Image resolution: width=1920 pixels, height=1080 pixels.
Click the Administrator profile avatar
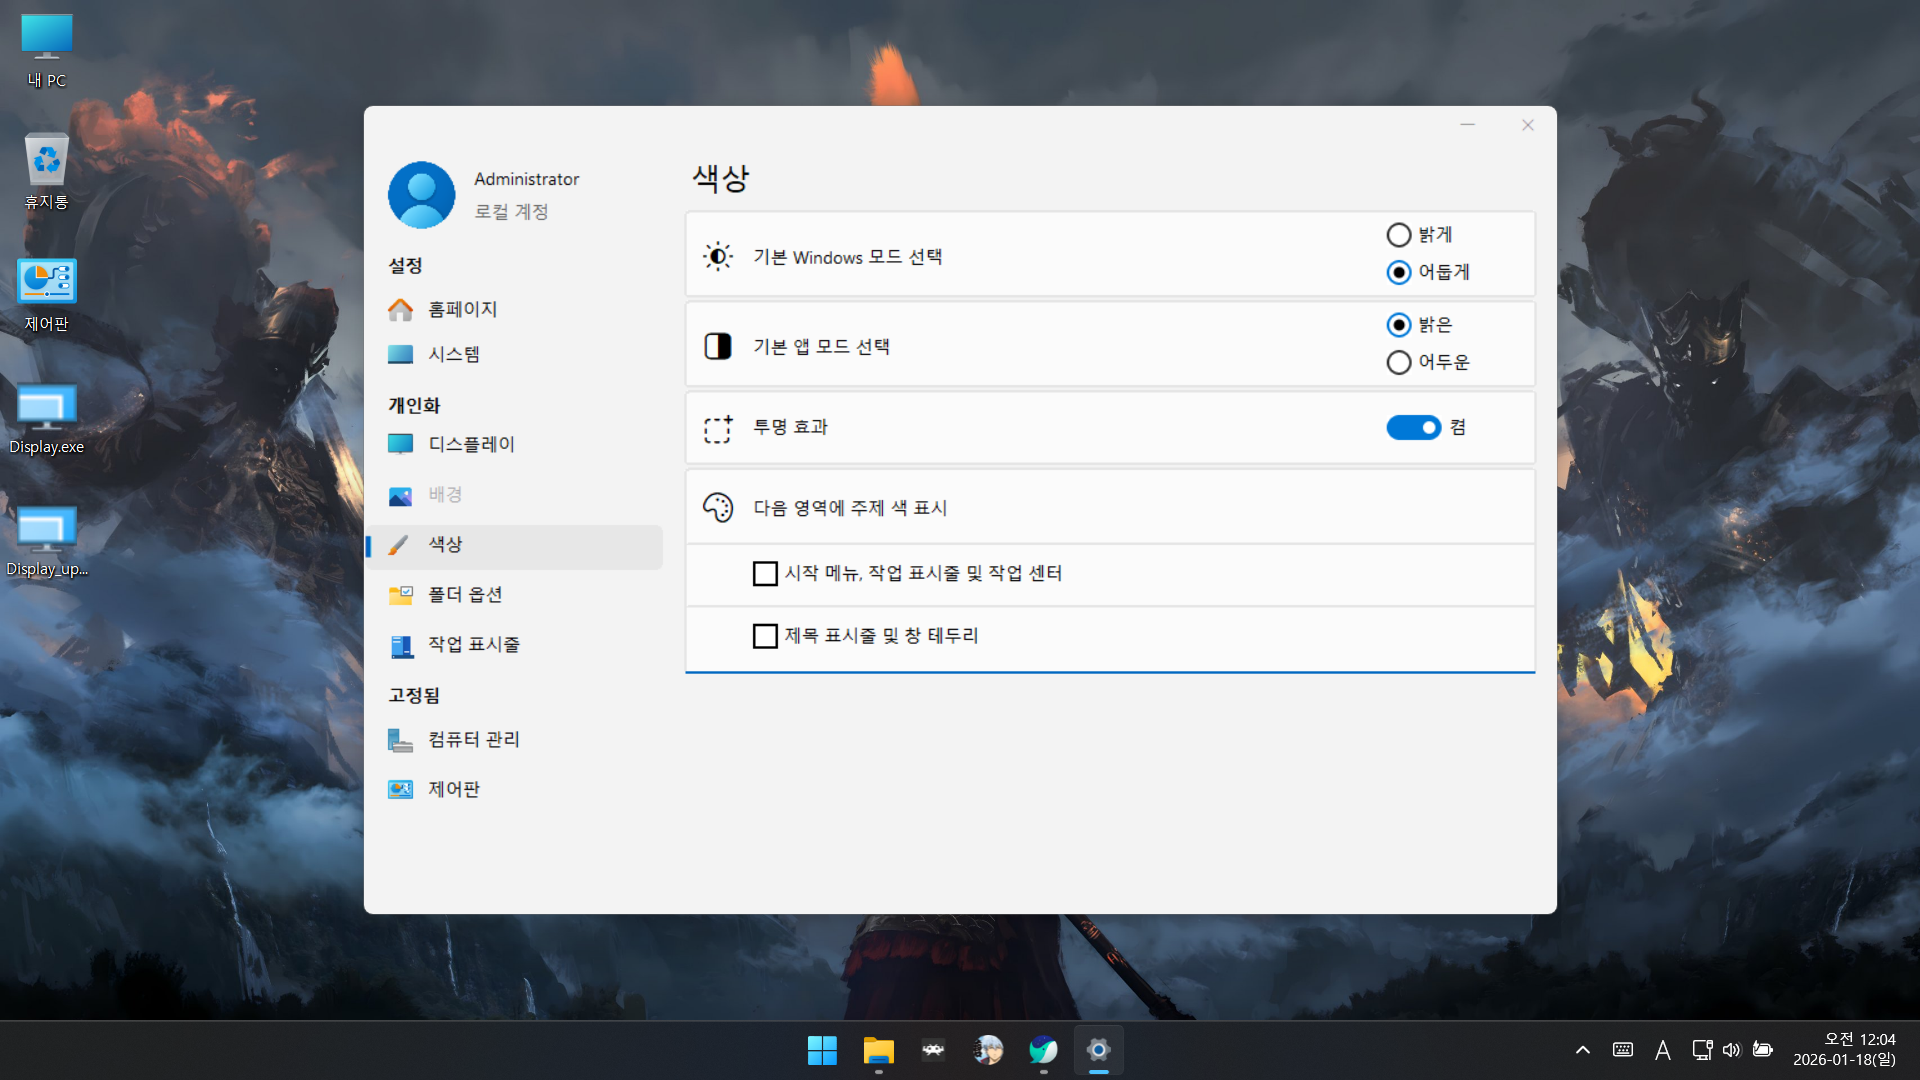point(421,195)
